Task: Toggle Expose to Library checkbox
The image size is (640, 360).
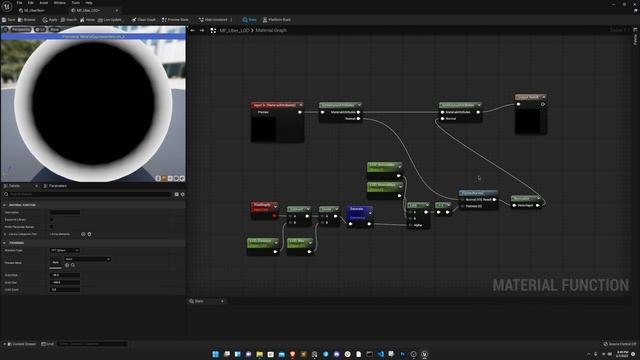Action: tap(51, 220)
